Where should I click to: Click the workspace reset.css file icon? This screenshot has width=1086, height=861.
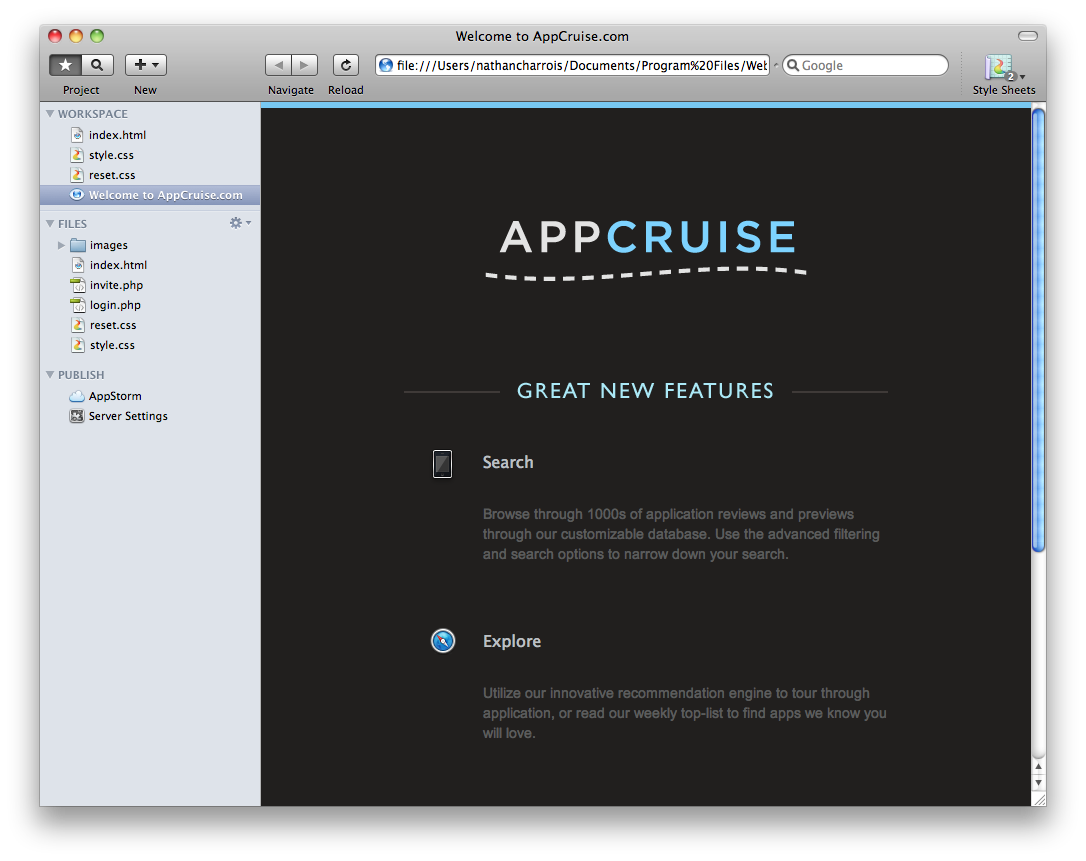78,175
